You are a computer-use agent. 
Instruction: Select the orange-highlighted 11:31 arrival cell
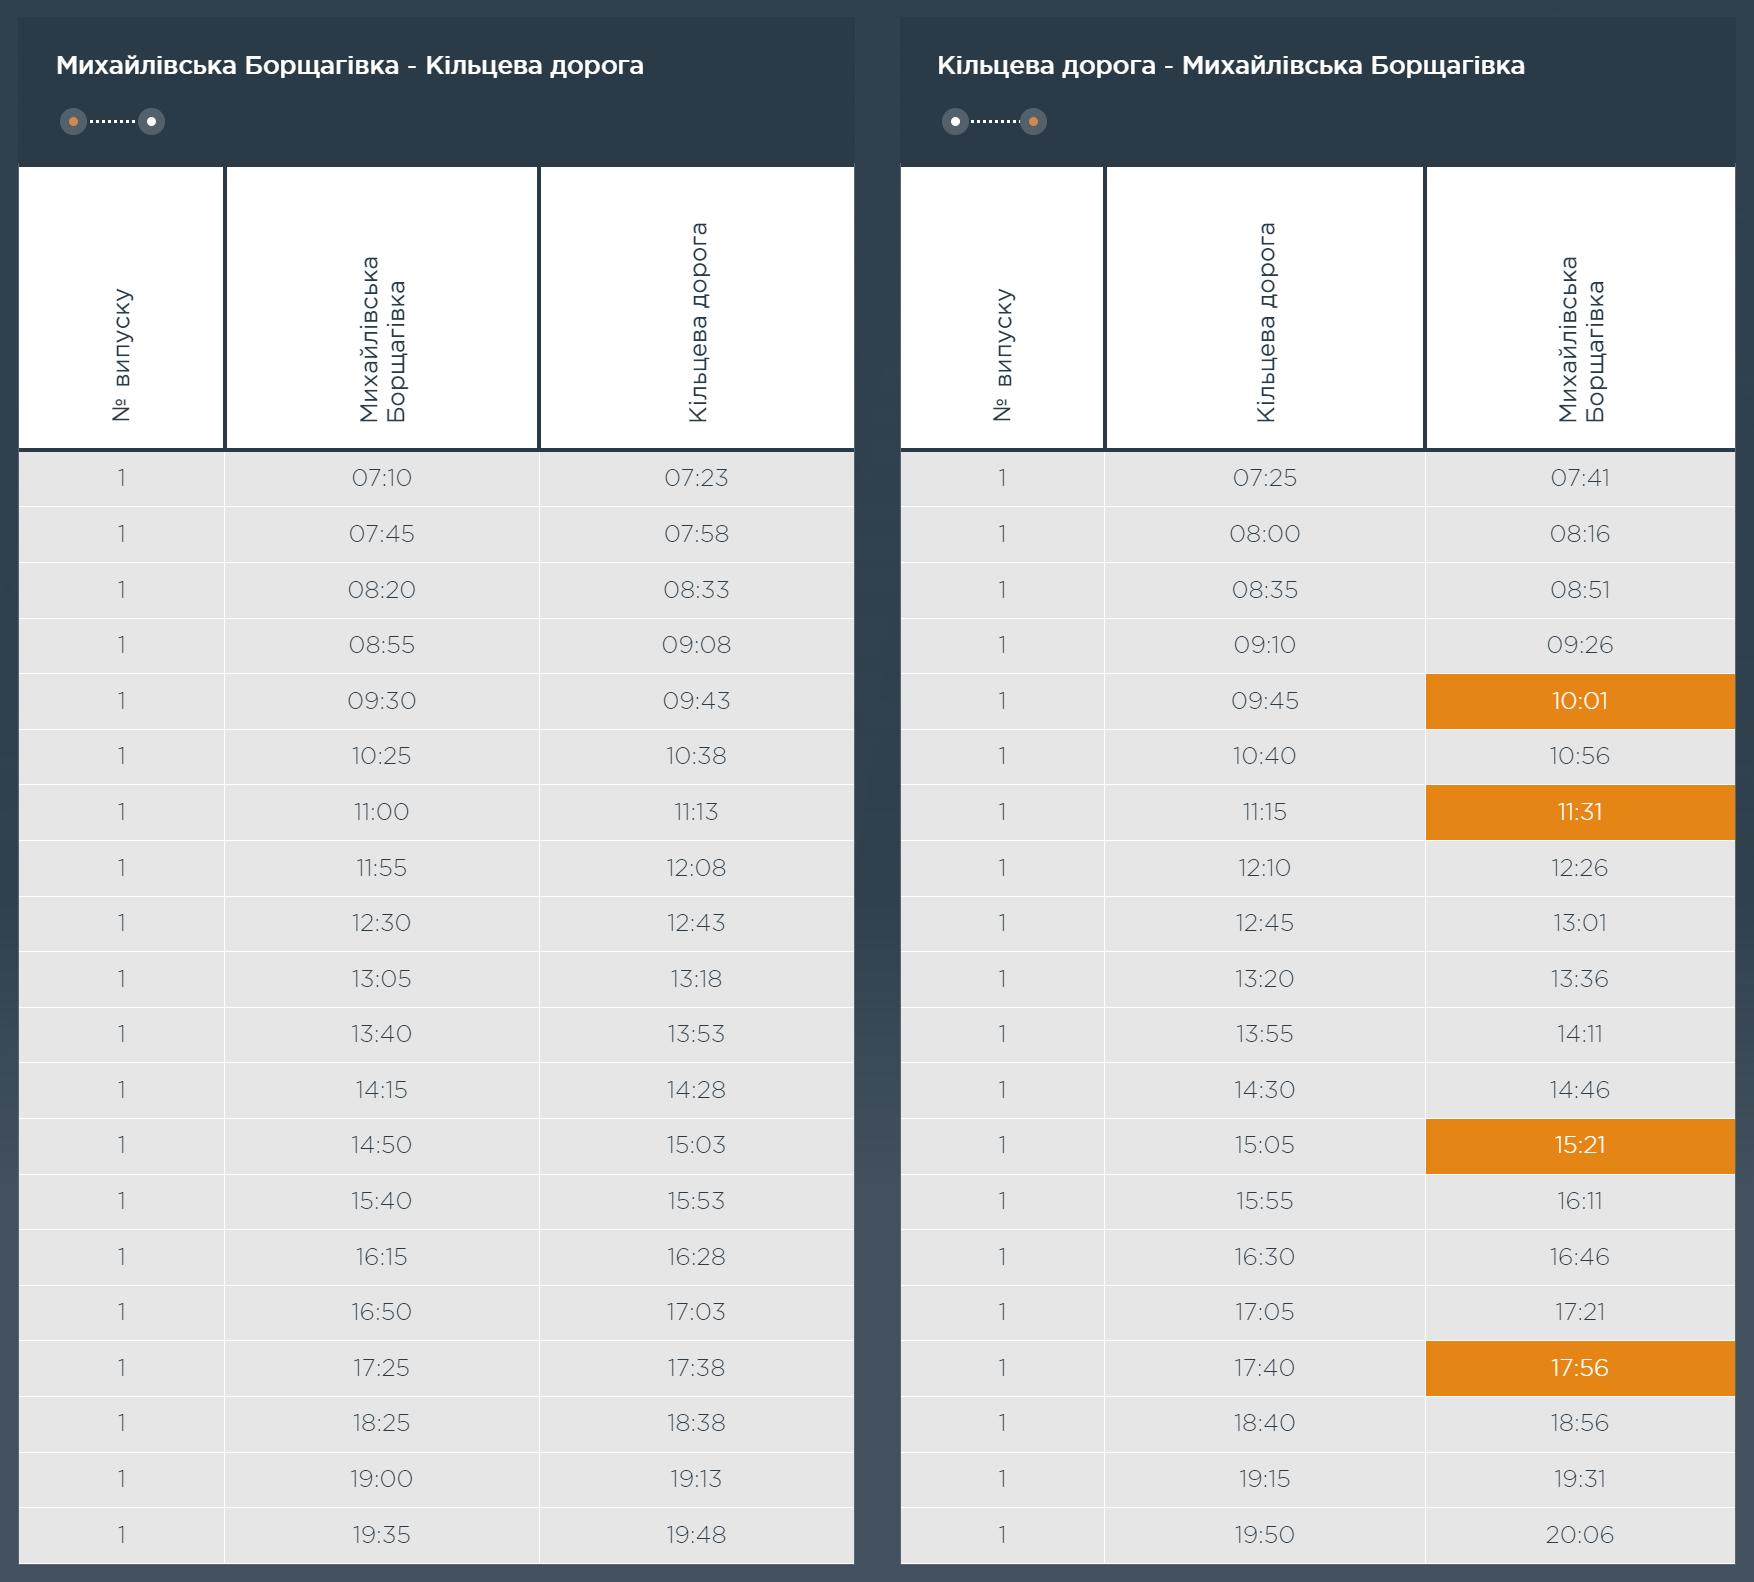pos(1580,812)
